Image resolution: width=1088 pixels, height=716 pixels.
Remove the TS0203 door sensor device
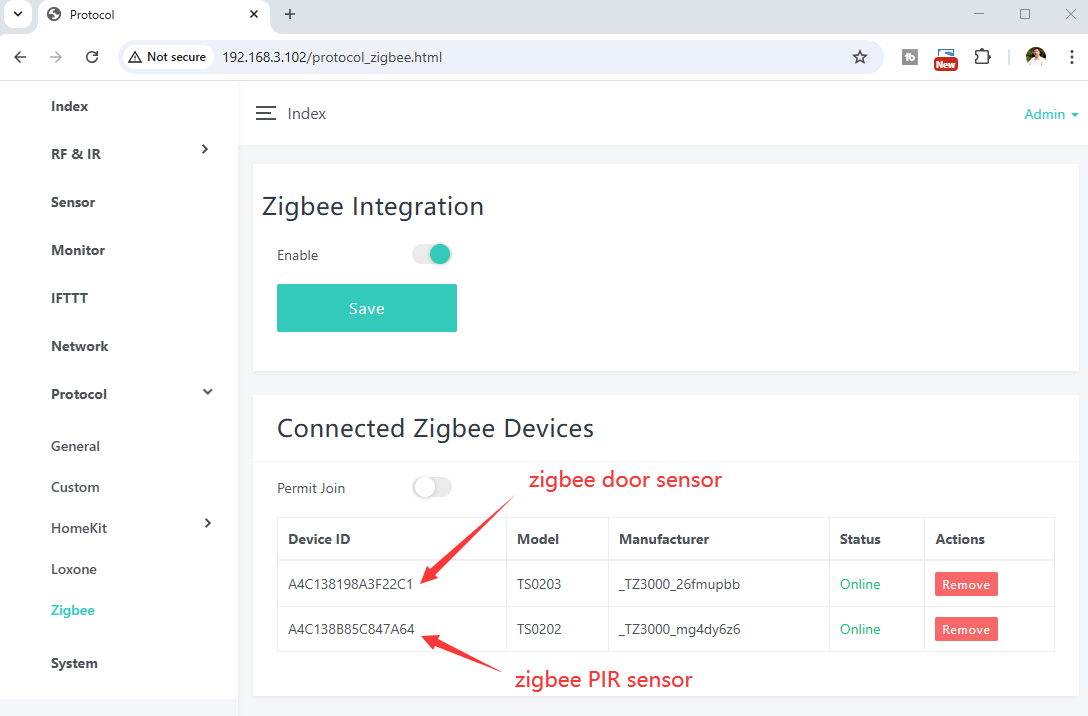pyautogui.click(x=965, y=585)
